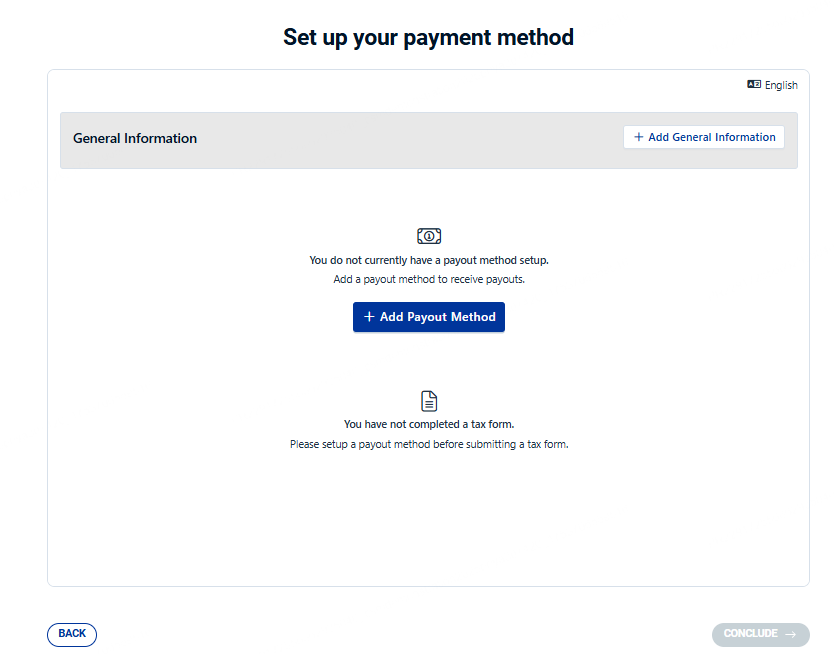
Task: Go BACK to the previous step
Action: [x=72, y=634]
